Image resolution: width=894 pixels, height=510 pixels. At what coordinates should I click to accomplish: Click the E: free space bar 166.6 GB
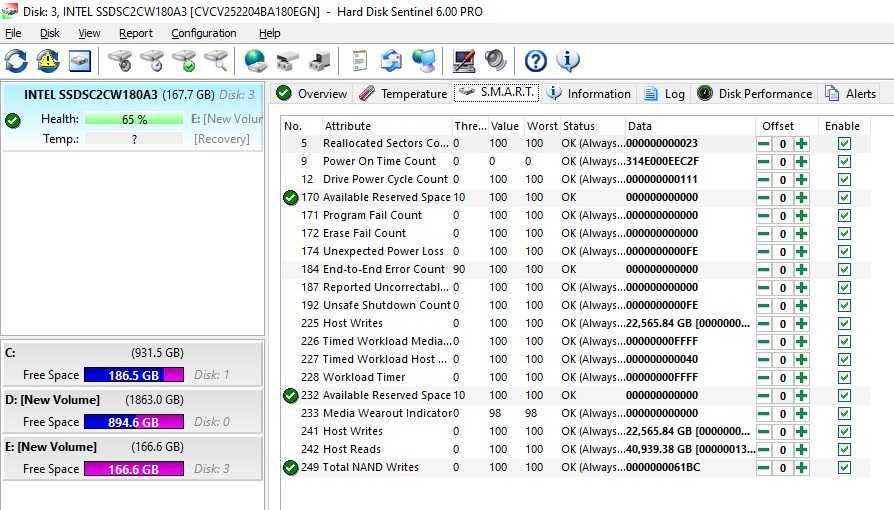[134, 469]
